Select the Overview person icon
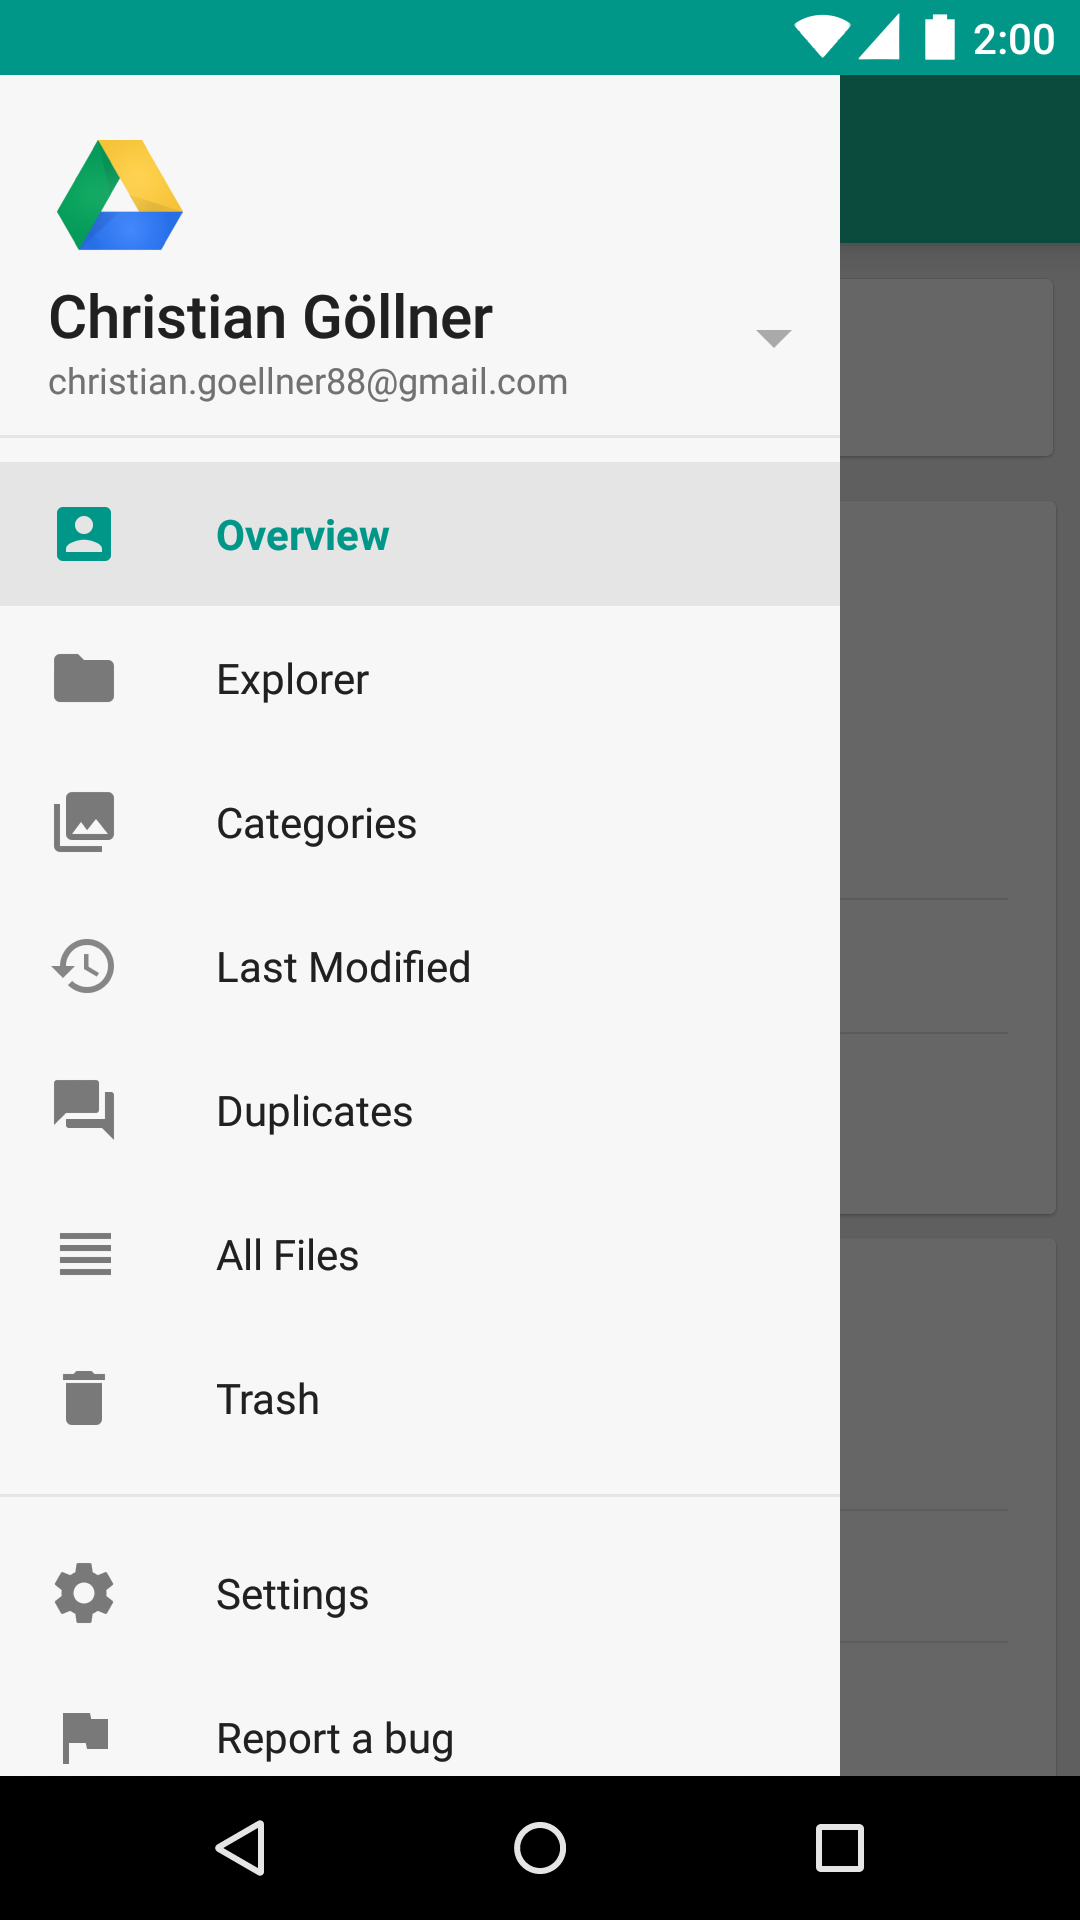1080x1920 pixels. click(x=84, y=534)
